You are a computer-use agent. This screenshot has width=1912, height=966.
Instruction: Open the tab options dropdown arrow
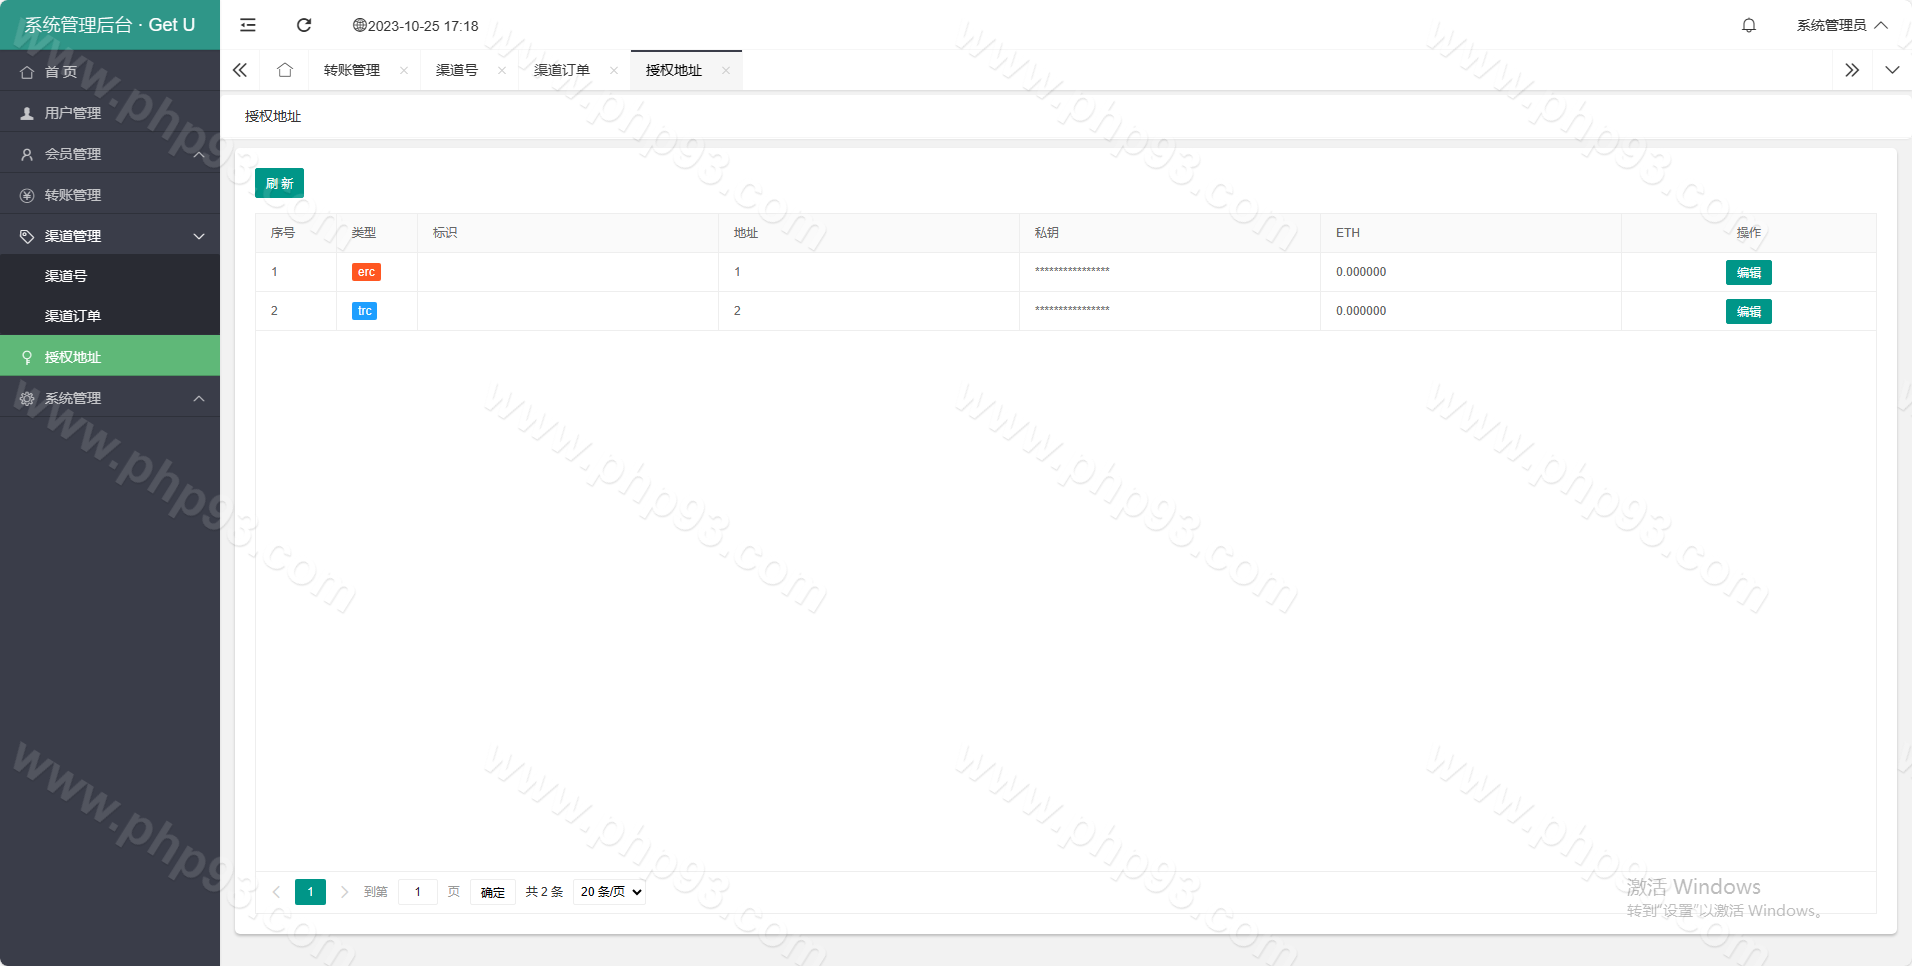tap(1892, 70)
